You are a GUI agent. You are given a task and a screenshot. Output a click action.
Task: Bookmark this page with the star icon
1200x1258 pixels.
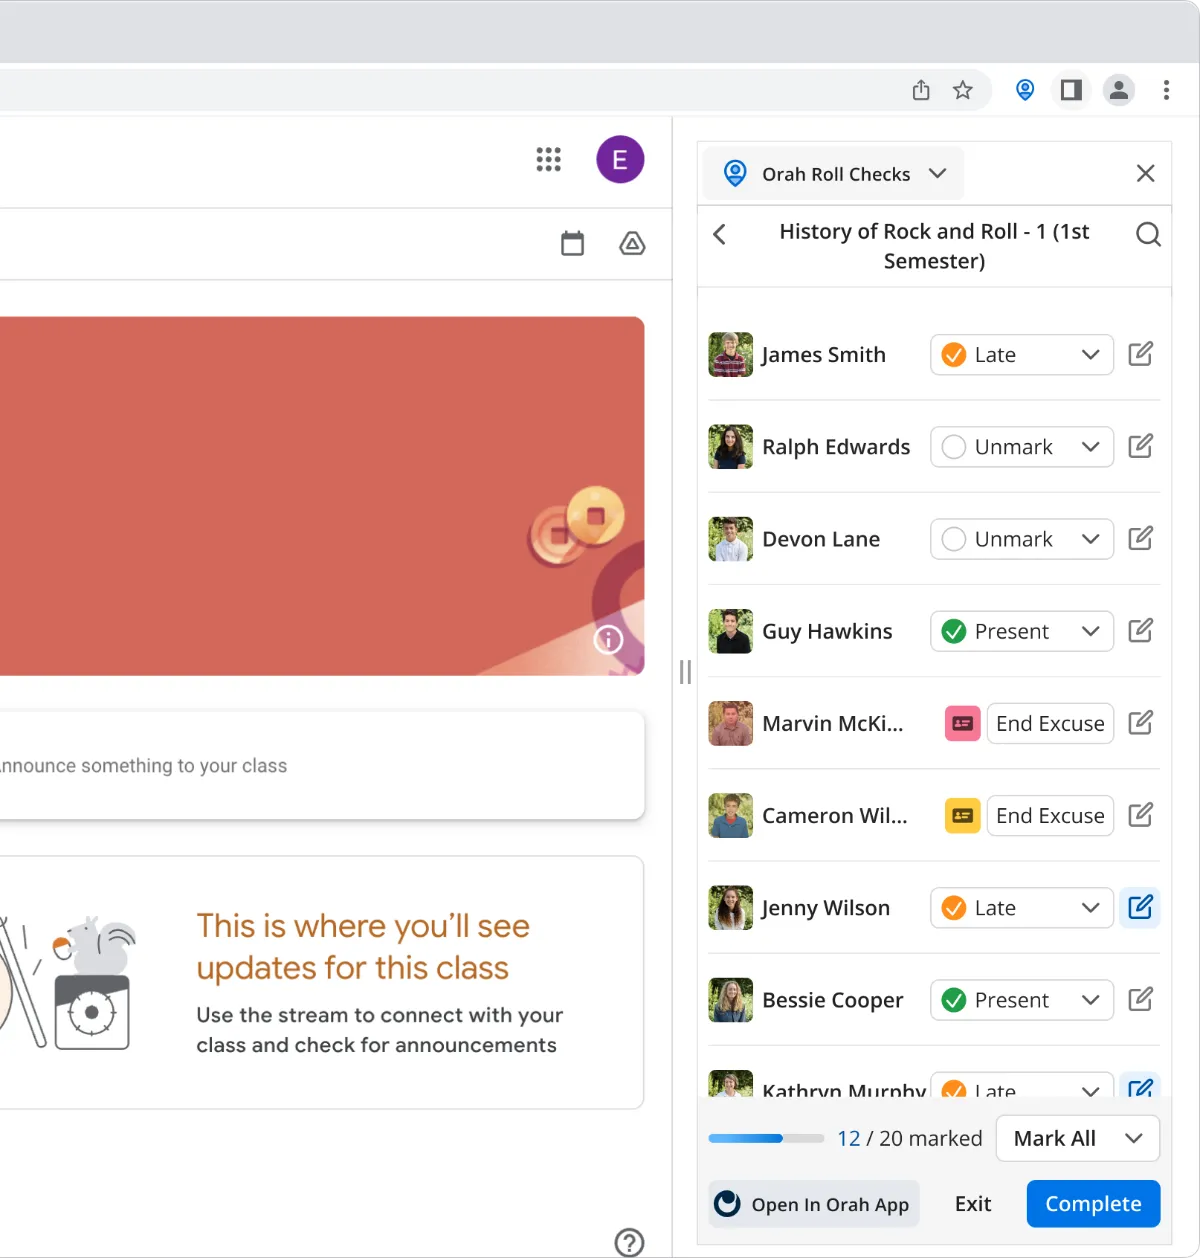tap(963, 90)
